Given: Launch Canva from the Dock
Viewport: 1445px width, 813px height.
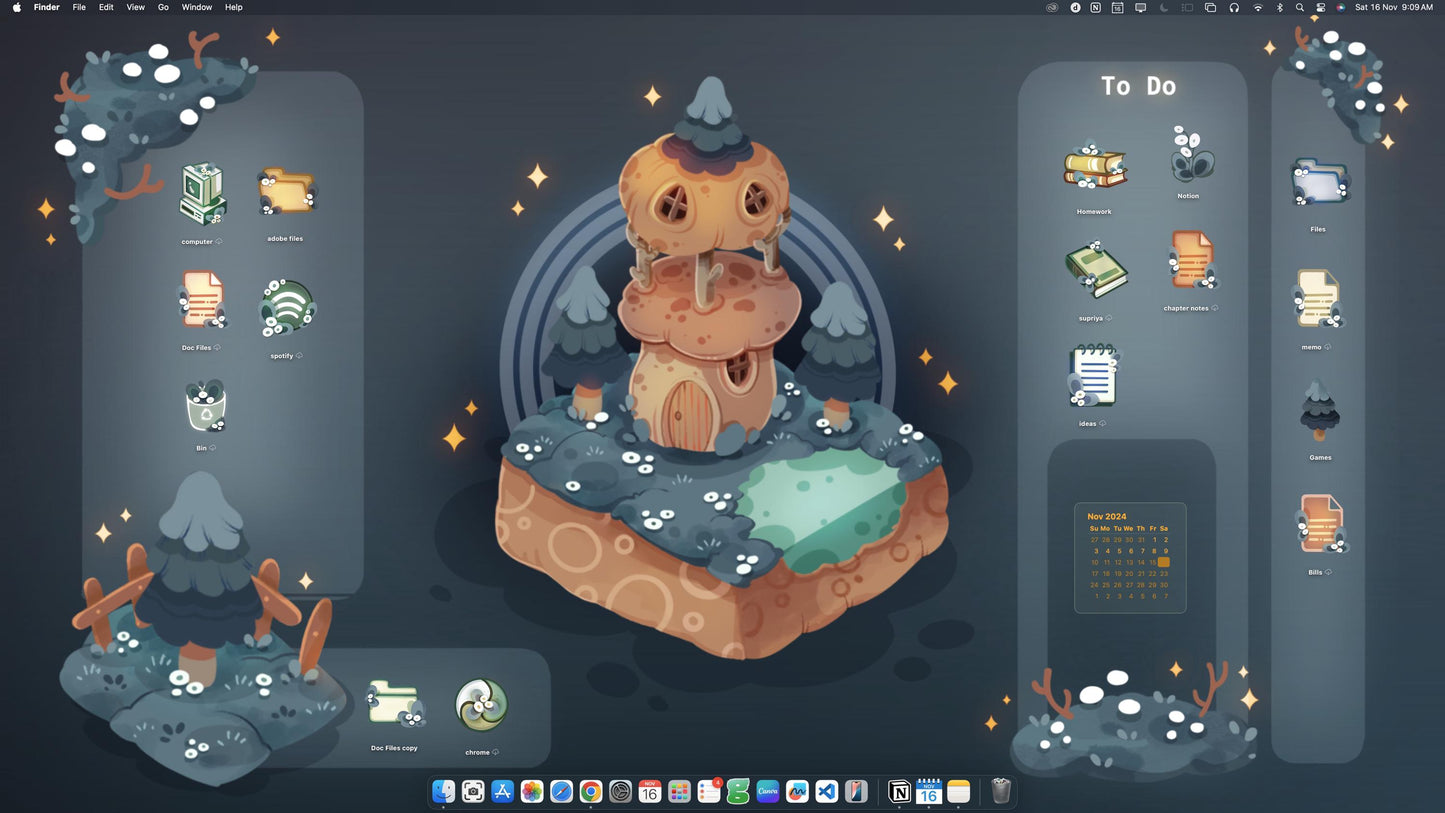Looking at the screenshot, I should click(767, 791).
